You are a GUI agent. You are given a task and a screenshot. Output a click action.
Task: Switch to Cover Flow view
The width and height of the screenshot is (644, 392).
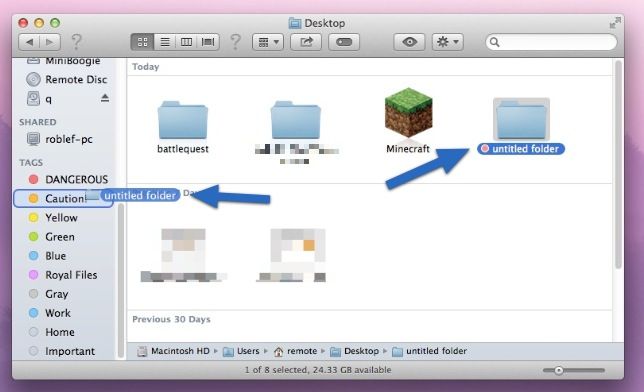208,42
